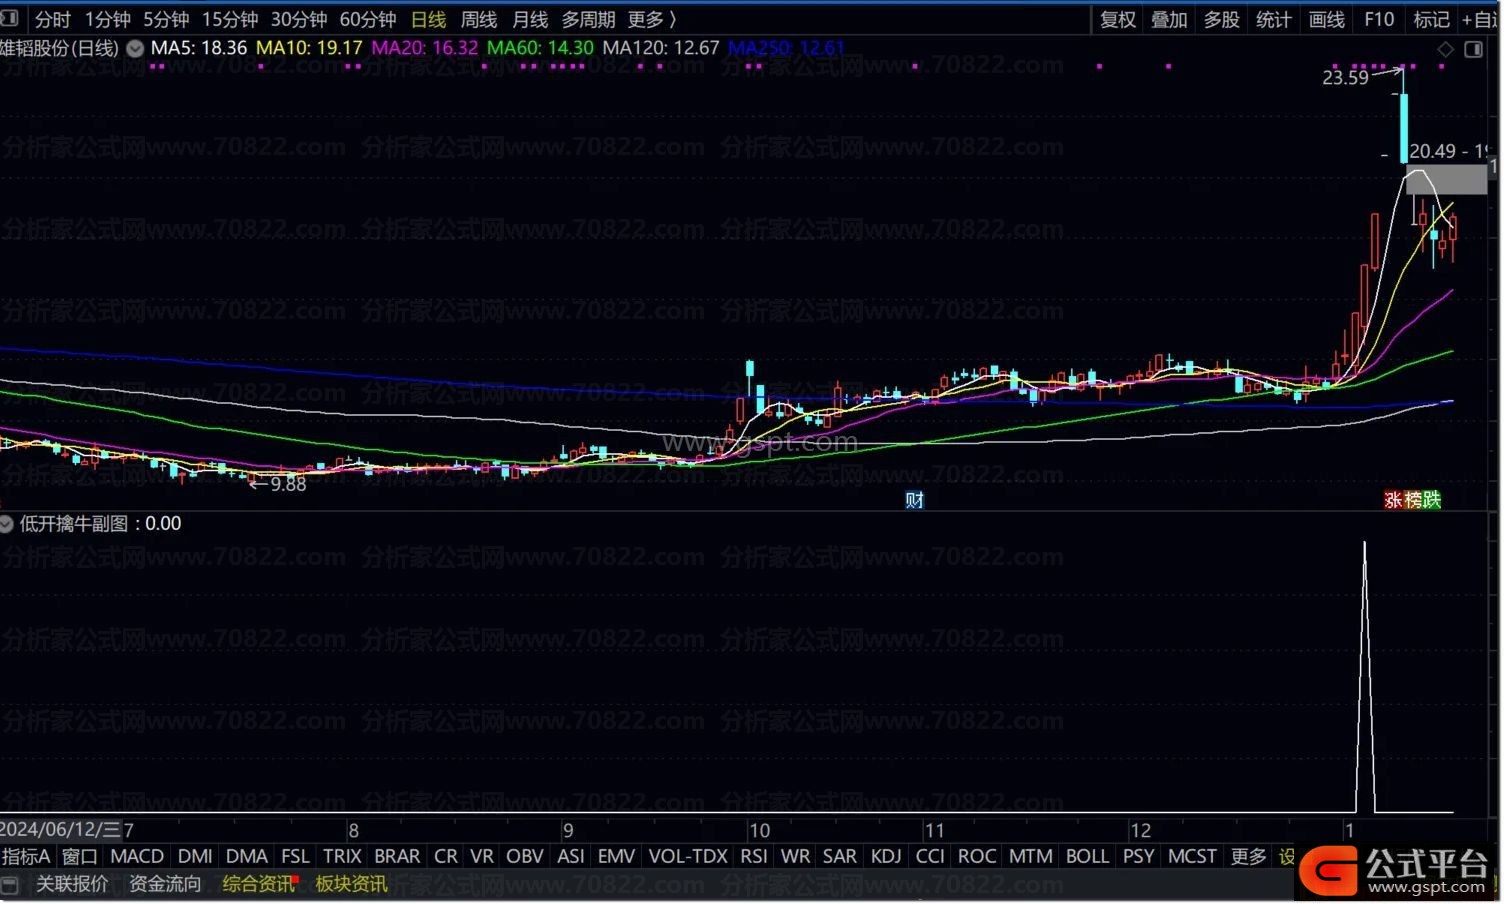This screenshot has width=1504, height=904.
Task: Open the 关联报价 tab
Action: pos(72,884)
